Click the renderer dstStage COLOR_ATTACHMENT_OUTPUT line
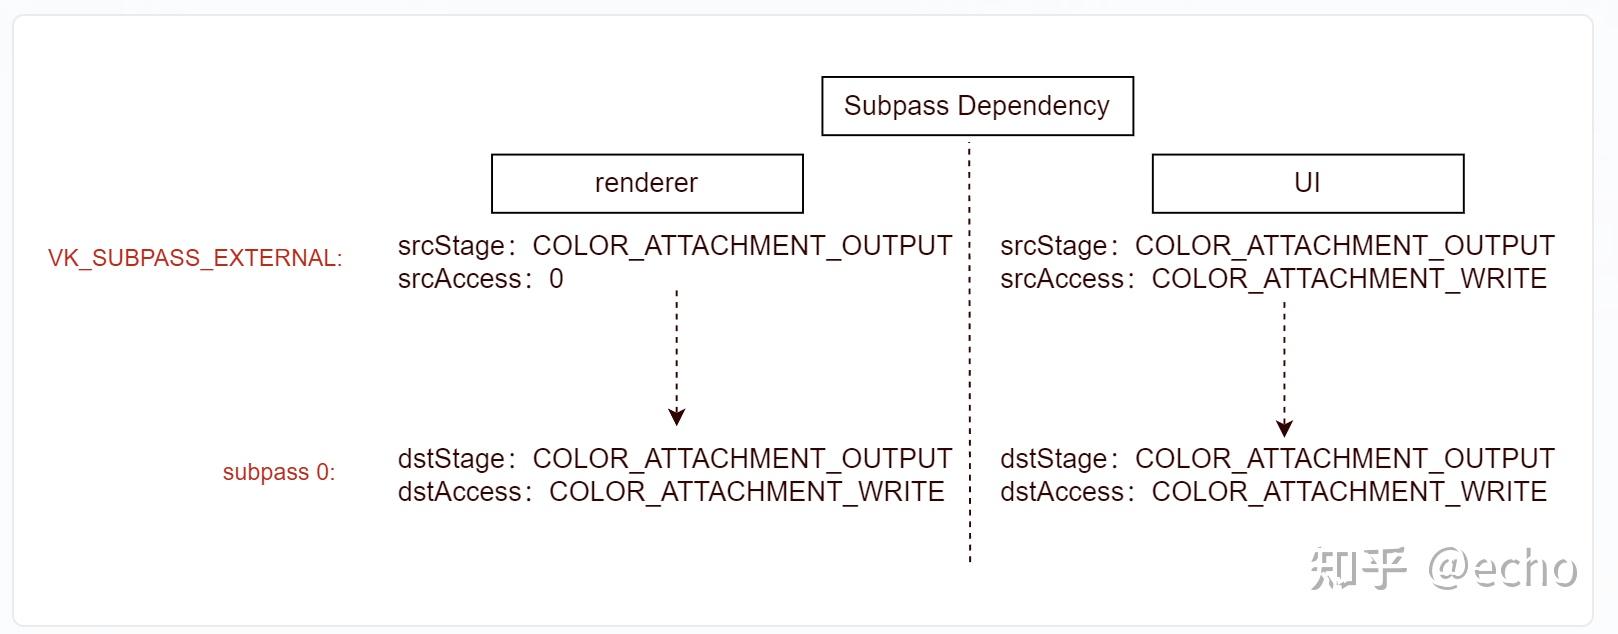Screen dimensions: 1618x634 674,459
